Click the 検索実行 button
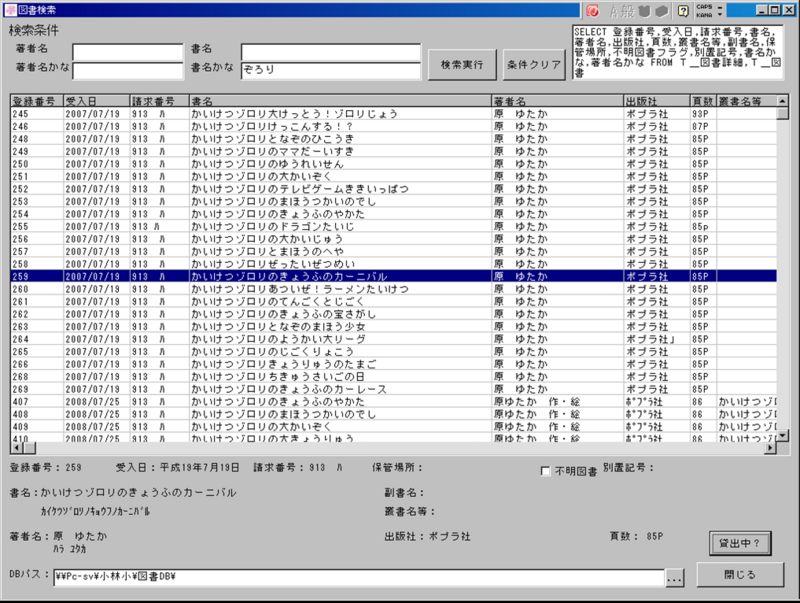Image resolution: width=800 pixels, height=603 pixels. point(461,64)
